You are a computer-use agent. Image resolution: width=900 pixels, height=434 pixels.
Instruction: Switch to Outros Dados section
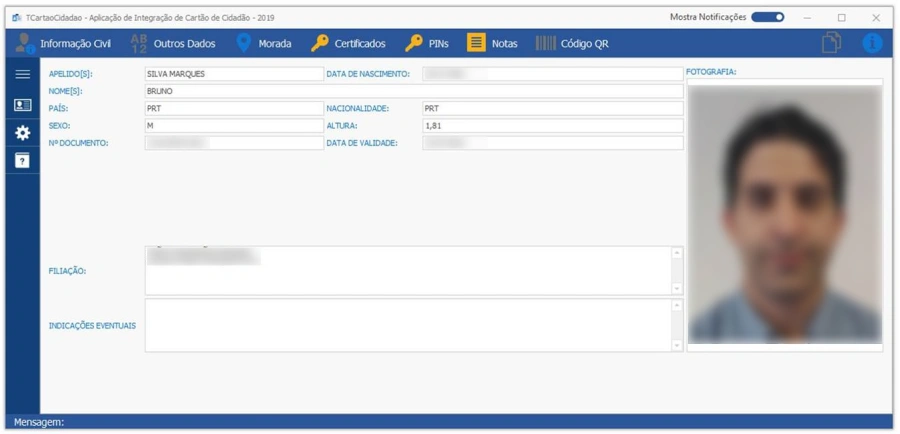click(172, 44)
